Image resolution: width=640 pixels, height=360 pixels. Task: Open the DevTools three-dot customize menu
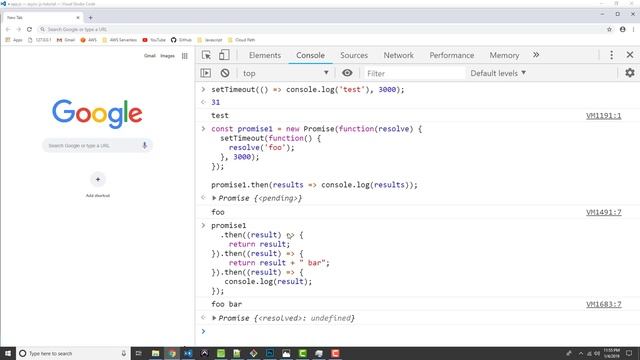pyautogui.click(x=611, y=55)
